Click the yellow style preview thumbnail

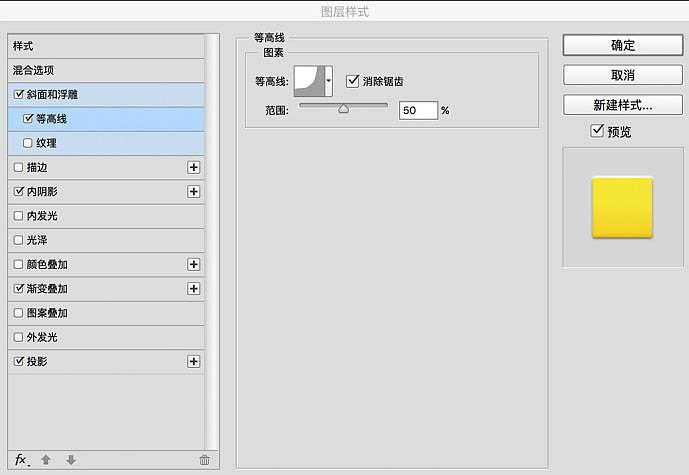[622, 208]
